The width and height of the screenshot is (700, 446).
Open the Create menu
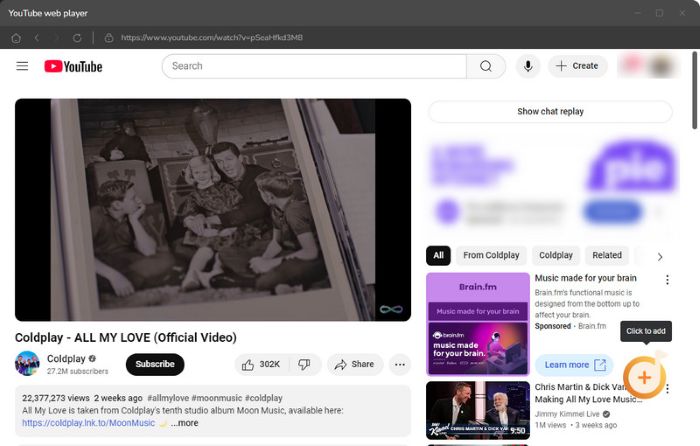point(577,66)
